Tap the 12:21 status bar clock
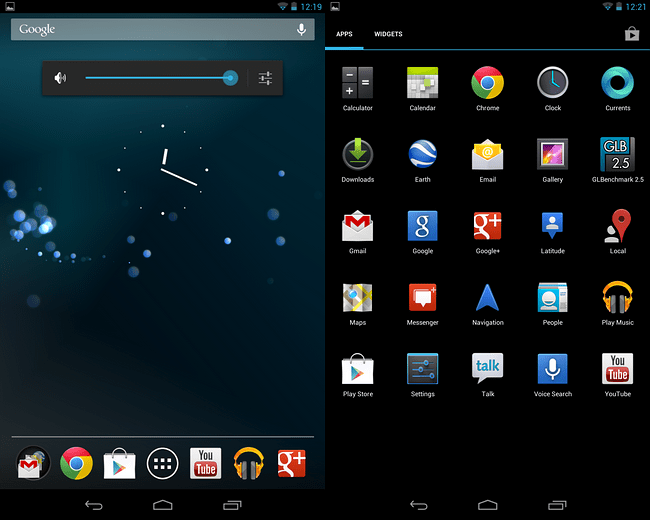Screen dimensions: 650x520 tap(635, 7)
